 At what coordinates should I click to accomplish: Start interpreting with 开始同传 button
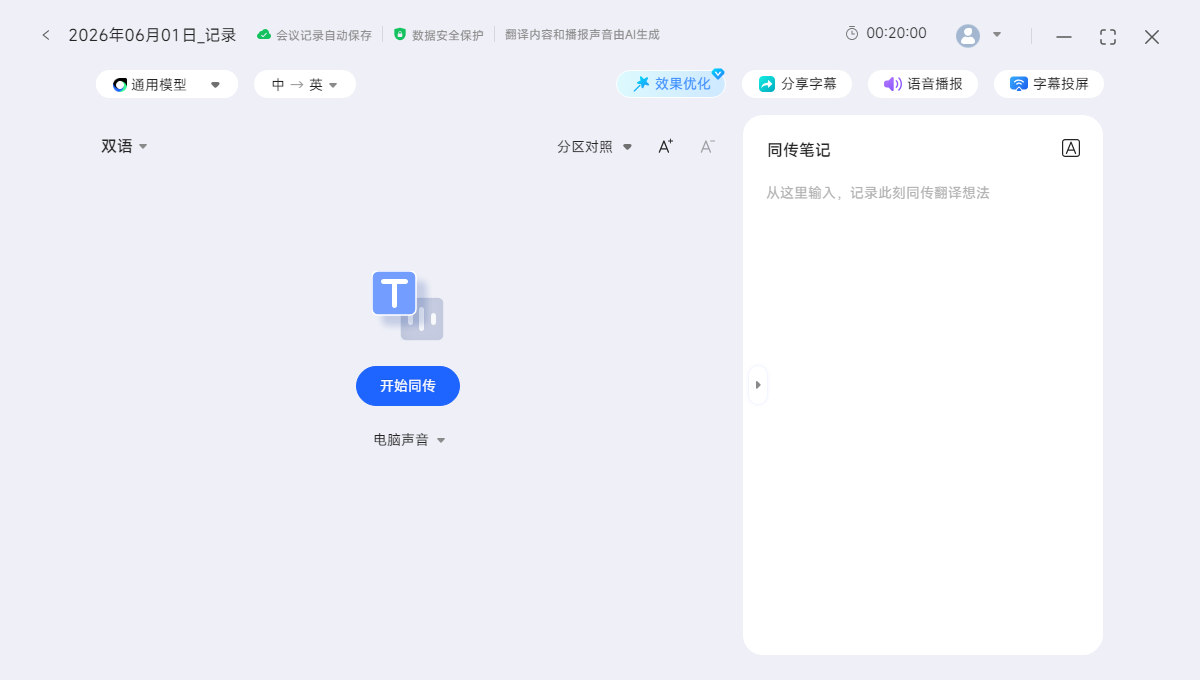coord(408,386)
